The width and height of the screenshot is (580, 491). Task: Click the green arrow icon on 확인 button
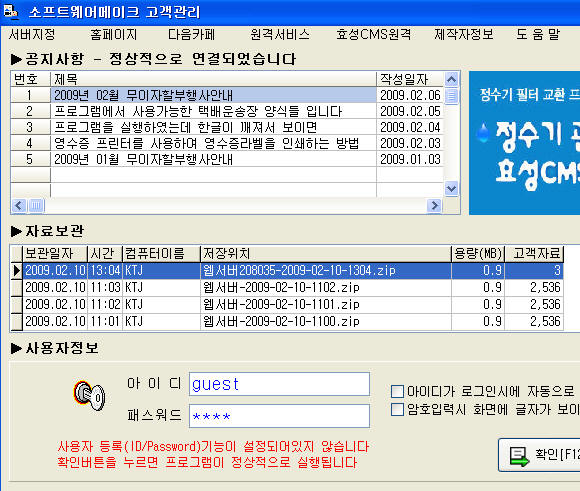(519, 457)
